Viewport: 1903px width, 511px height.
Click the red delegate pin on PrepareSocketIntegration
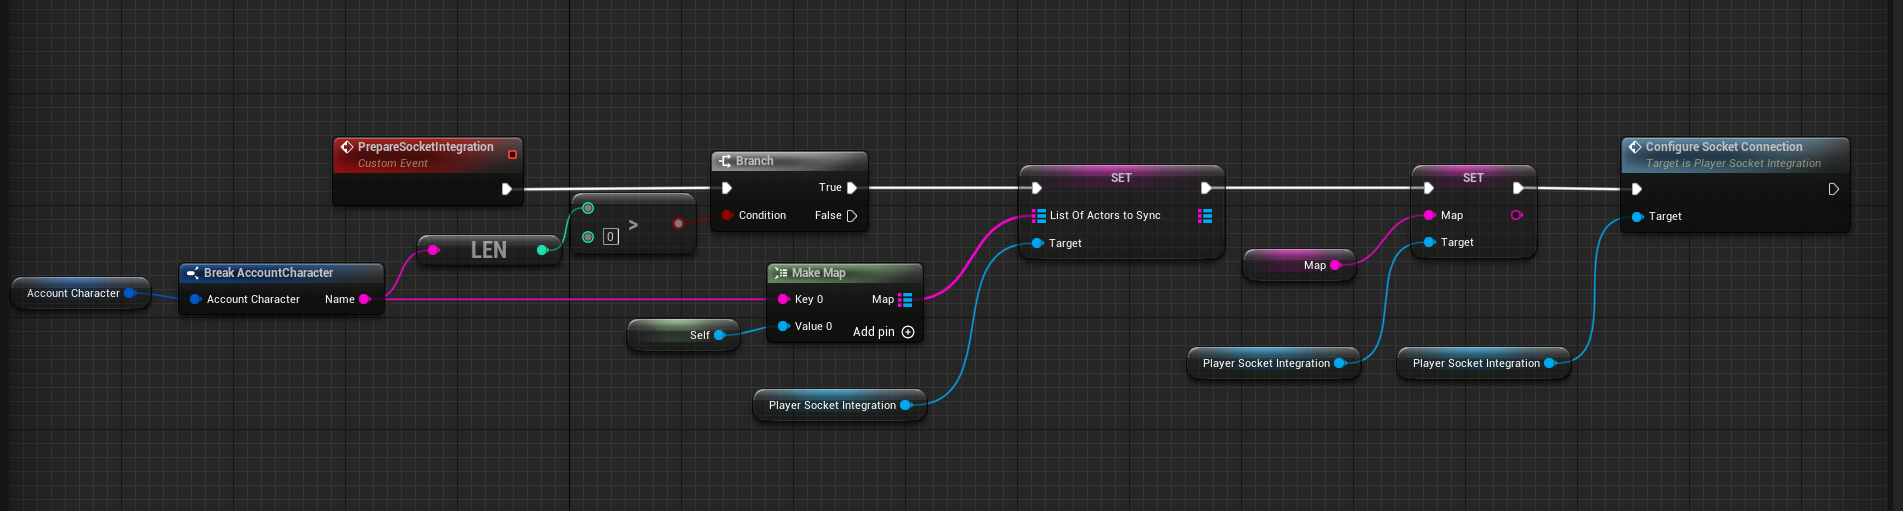[x=512, y=154]
